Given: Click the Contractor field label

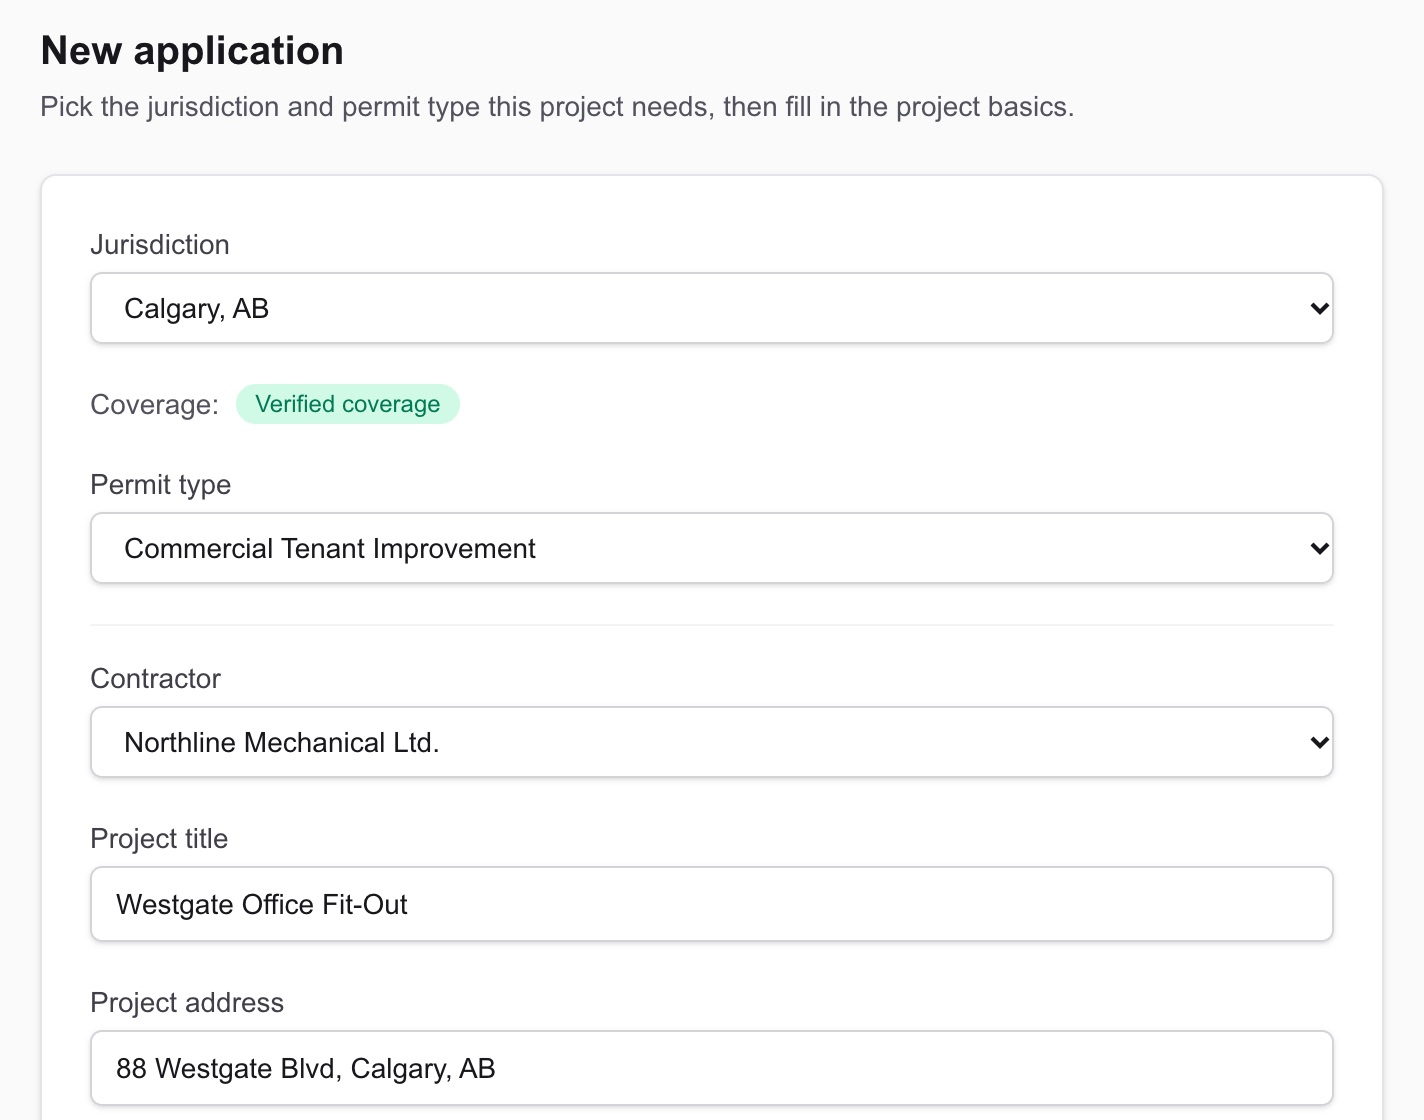Looking at the screenshot, I should tap(156, 679).
